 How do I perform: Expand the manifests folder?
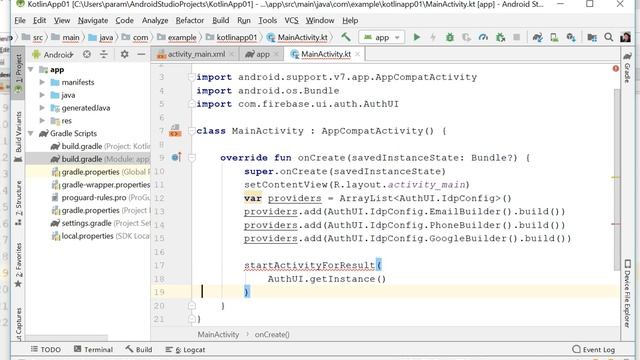42,82
